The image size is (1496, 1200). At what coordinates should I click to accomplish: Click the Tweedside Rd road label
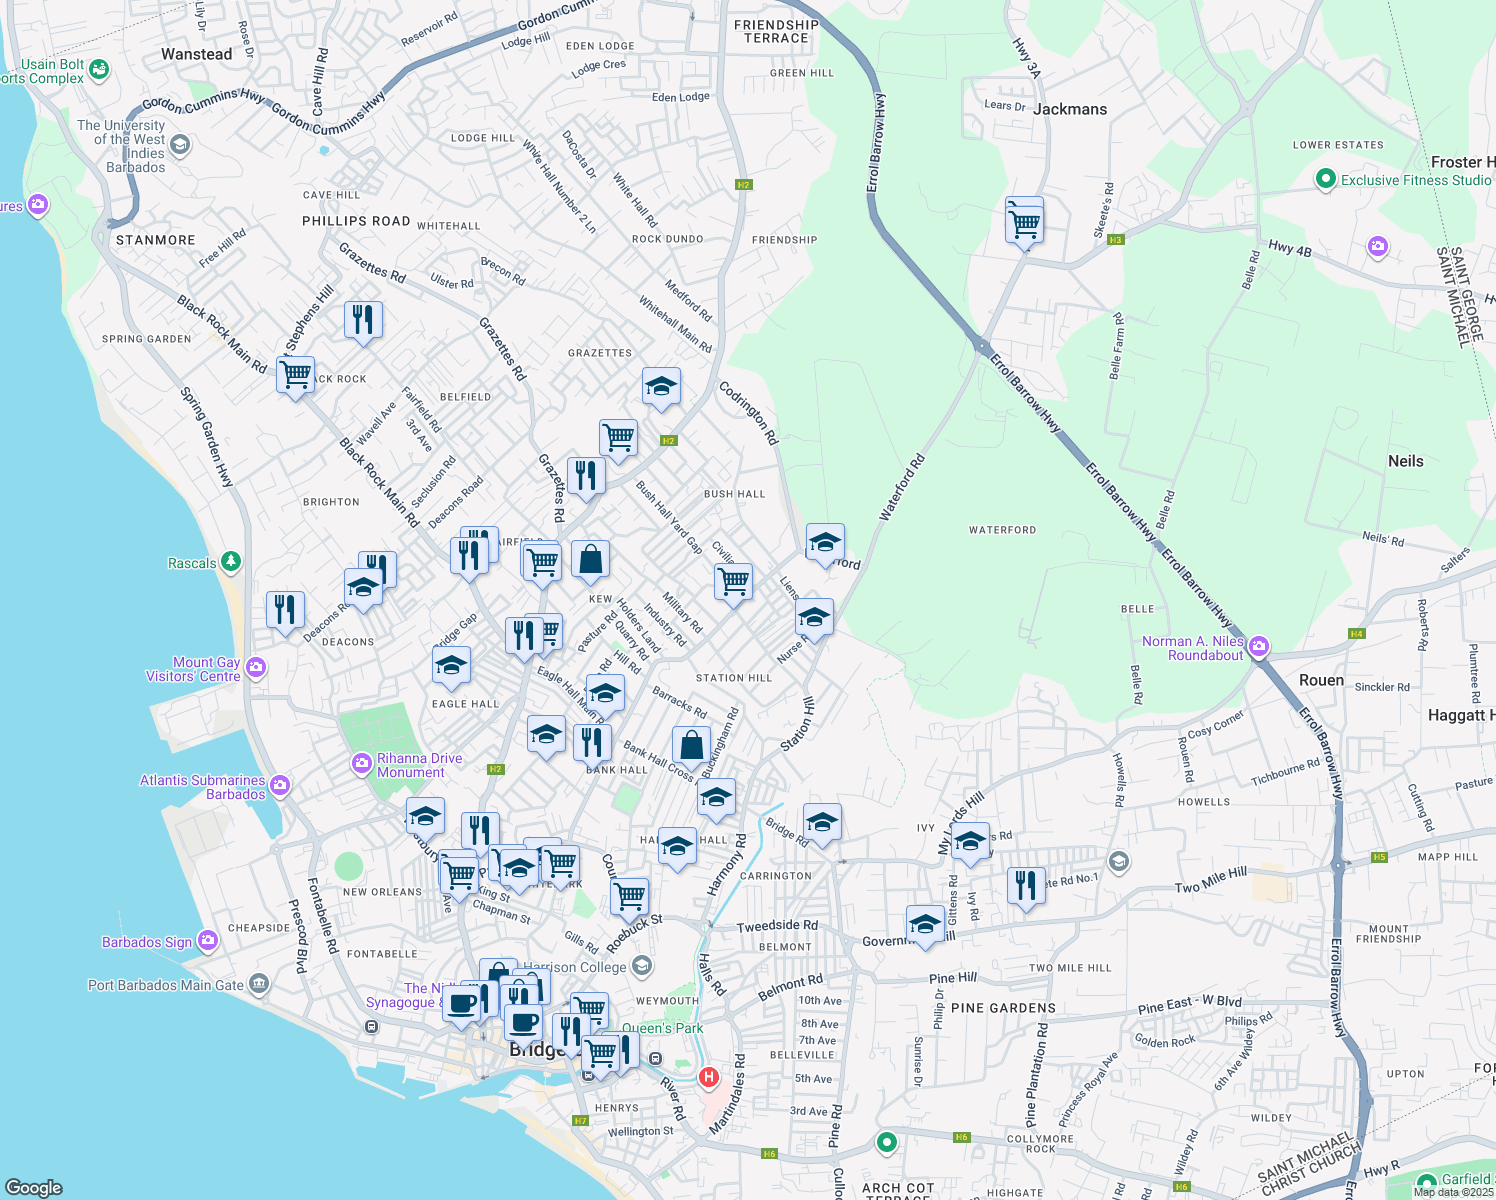777,926
